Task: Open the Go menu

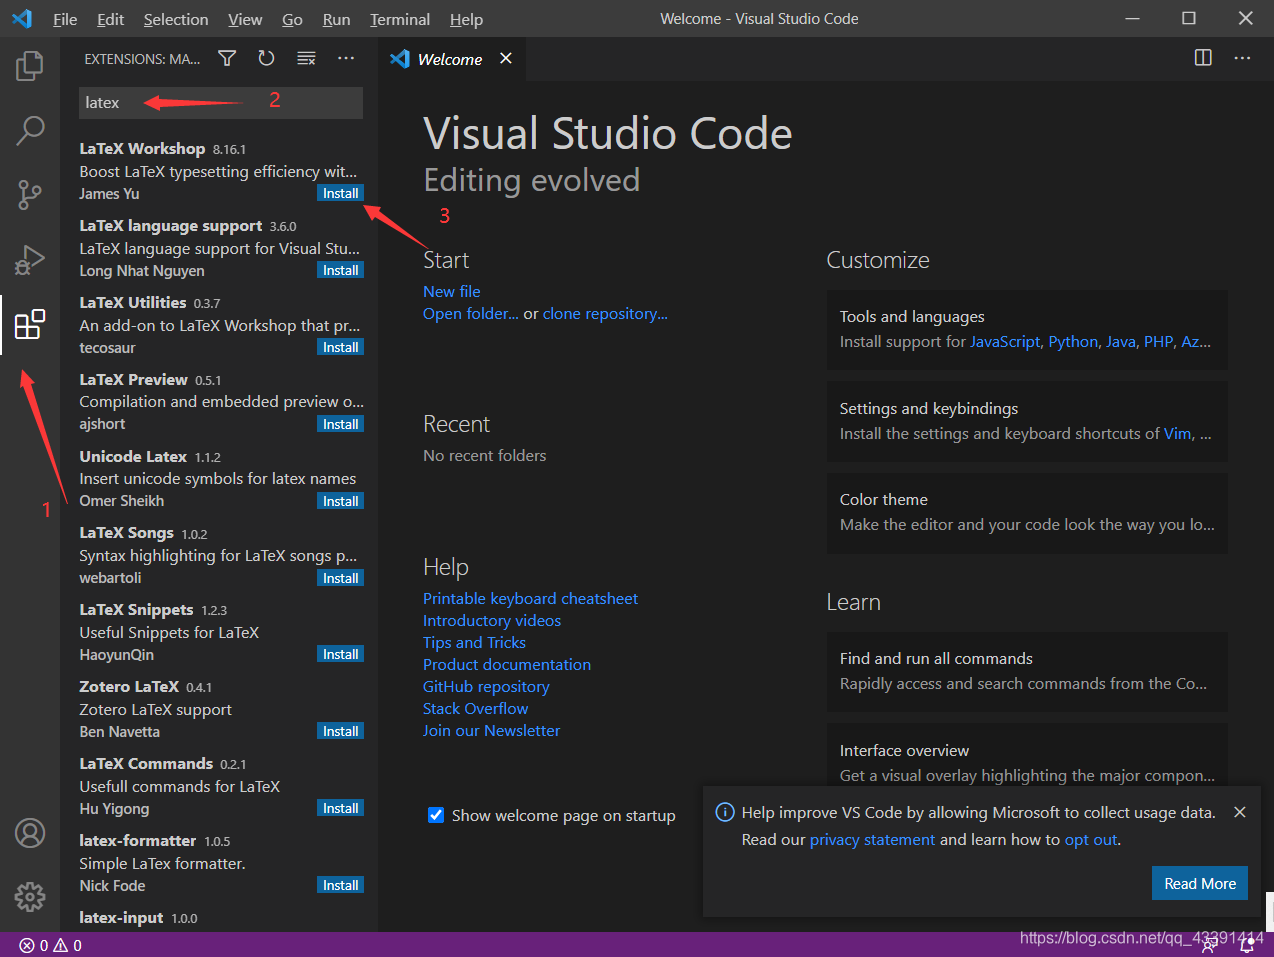Action: coord(292,19)
